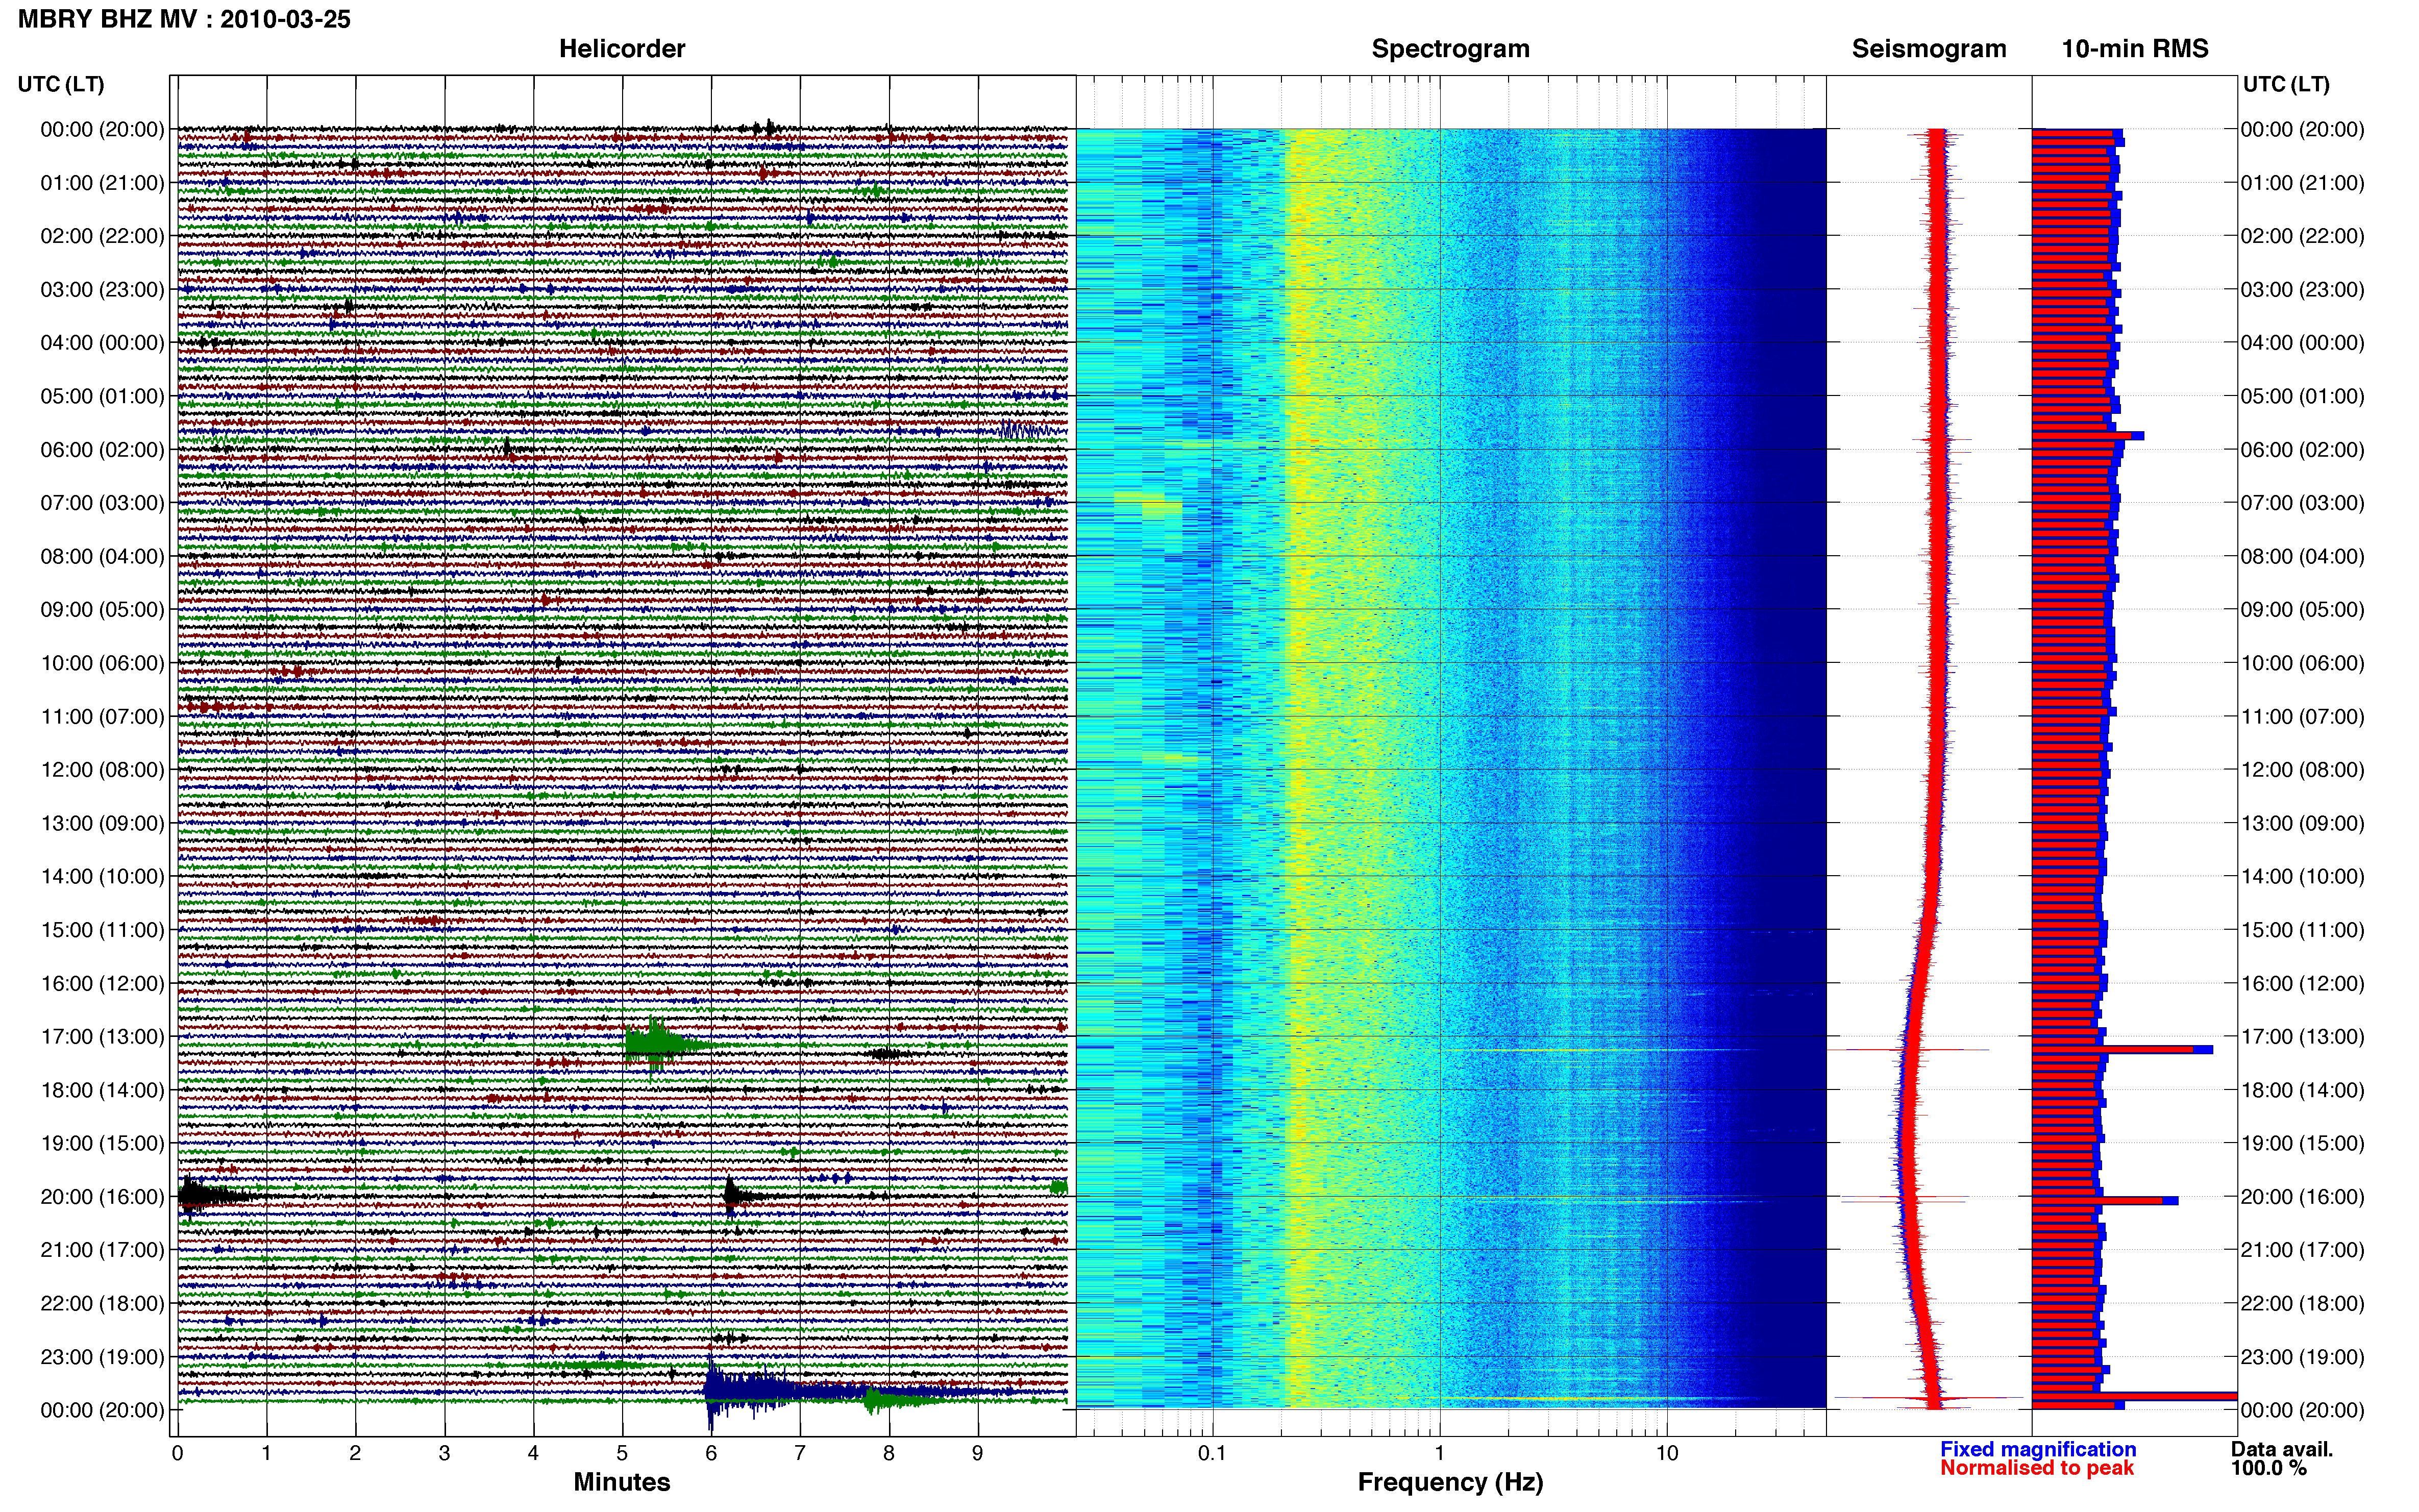Click the right '10:00 (06:00)' time label
This screenshot has width=2419, height=1512.
2302,663
